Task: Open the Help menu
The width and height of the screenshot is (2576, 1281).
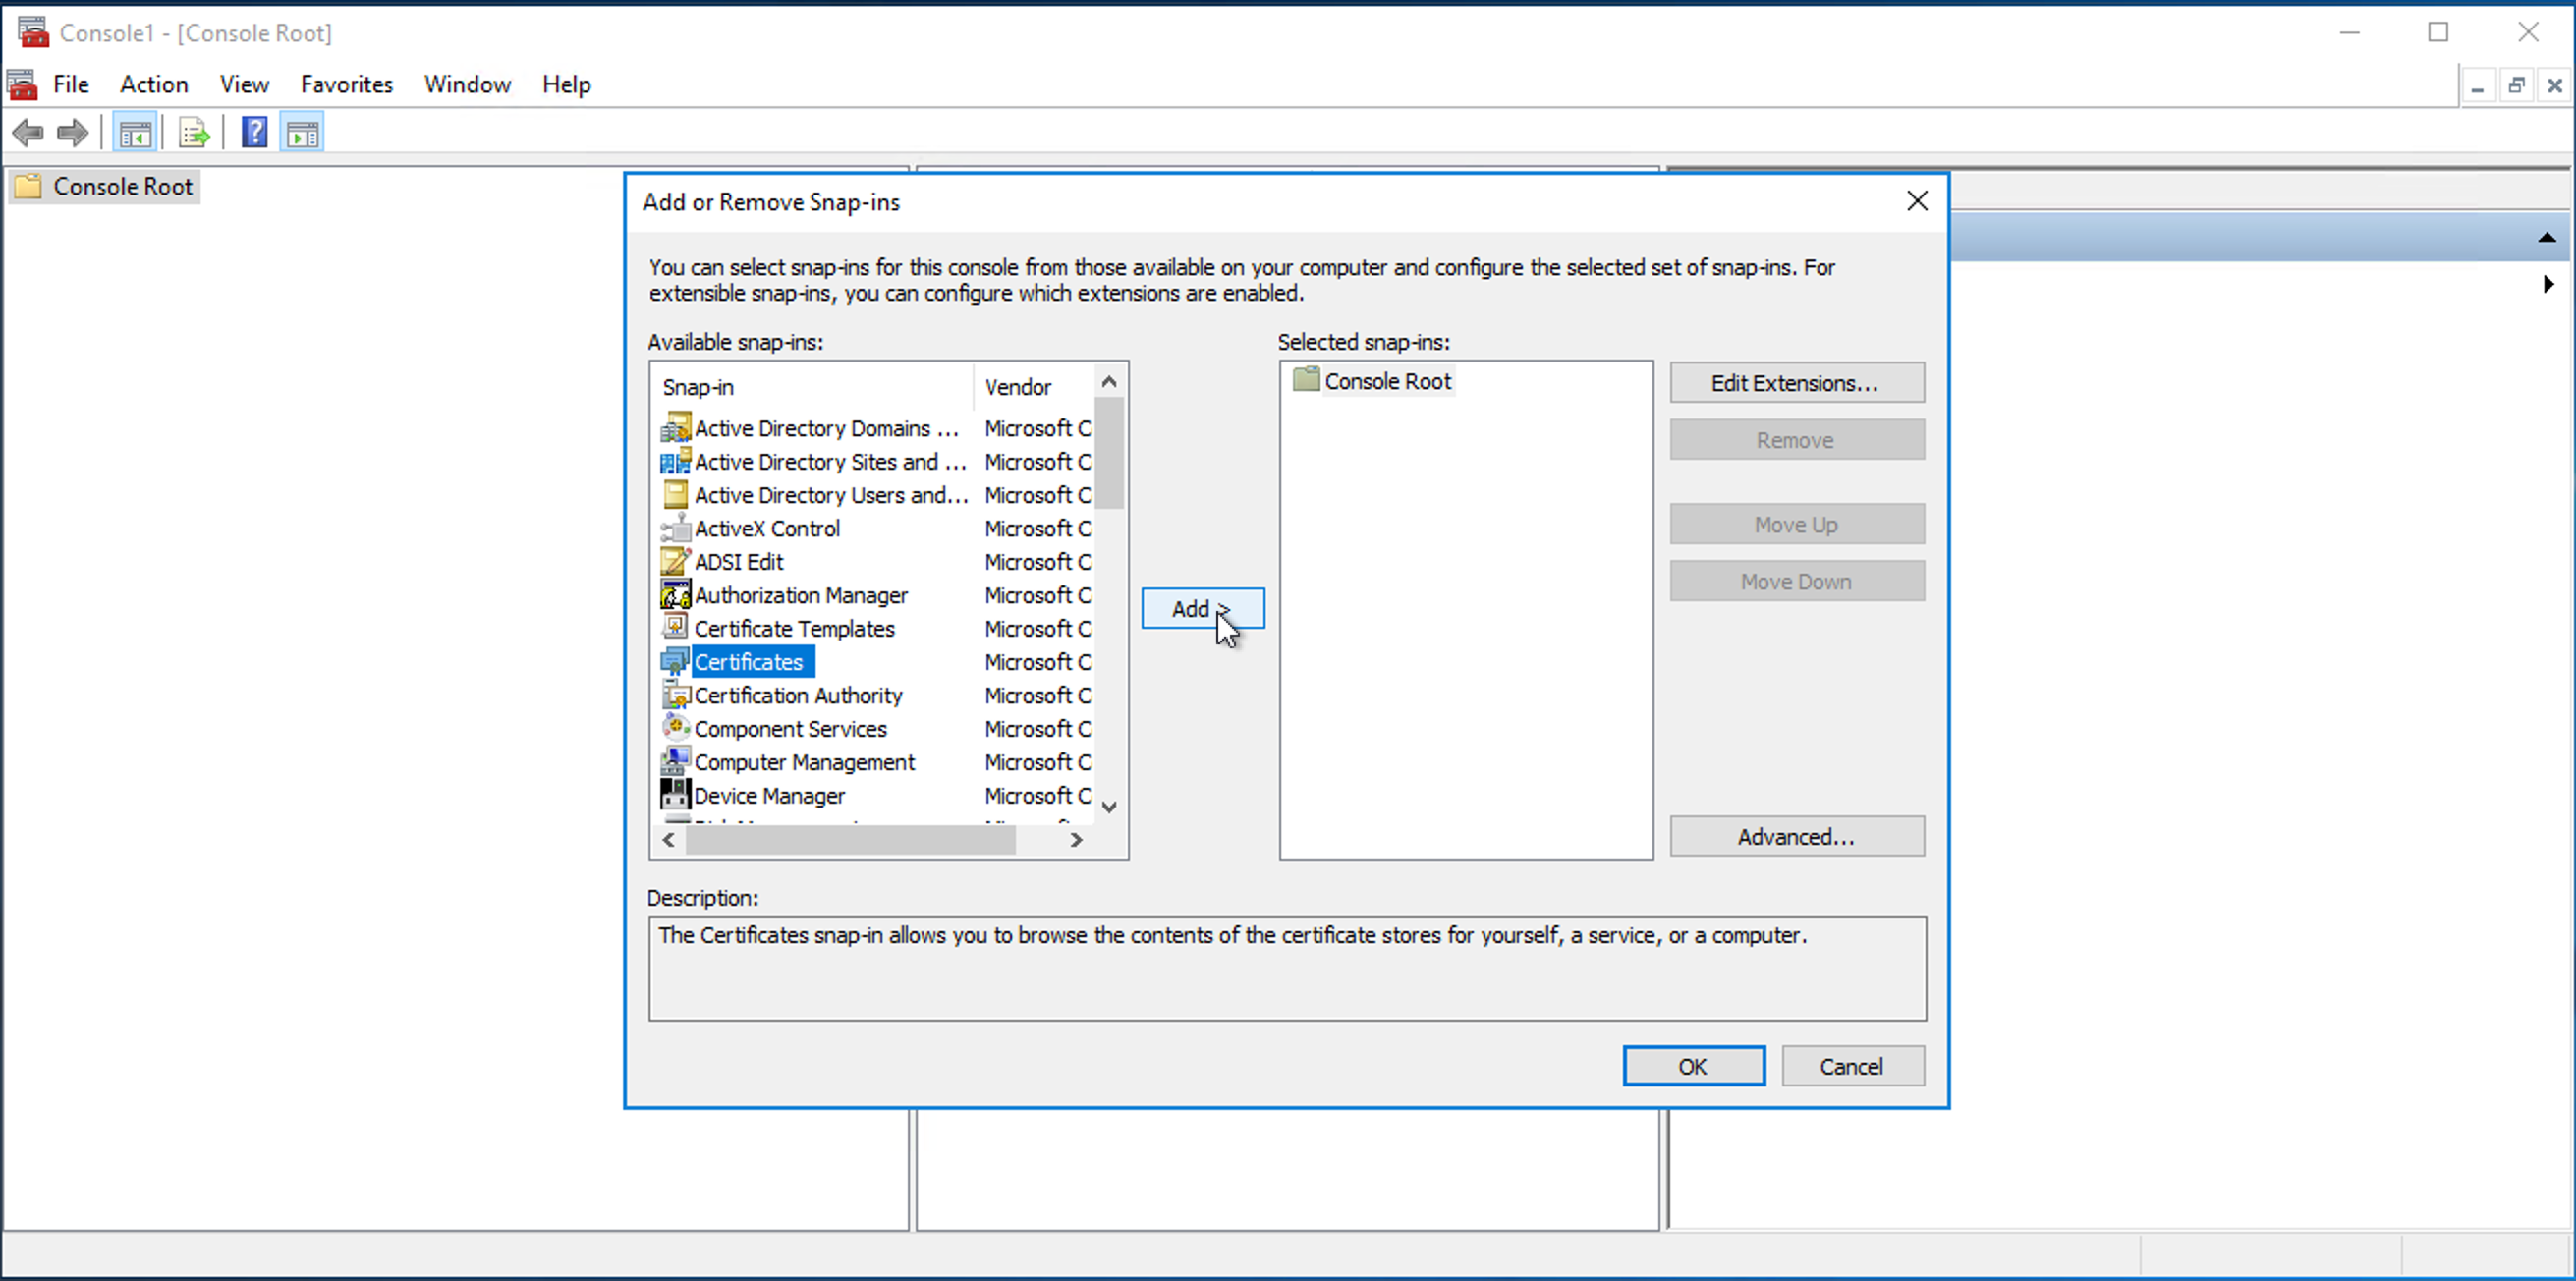Action: click(566, 84)
